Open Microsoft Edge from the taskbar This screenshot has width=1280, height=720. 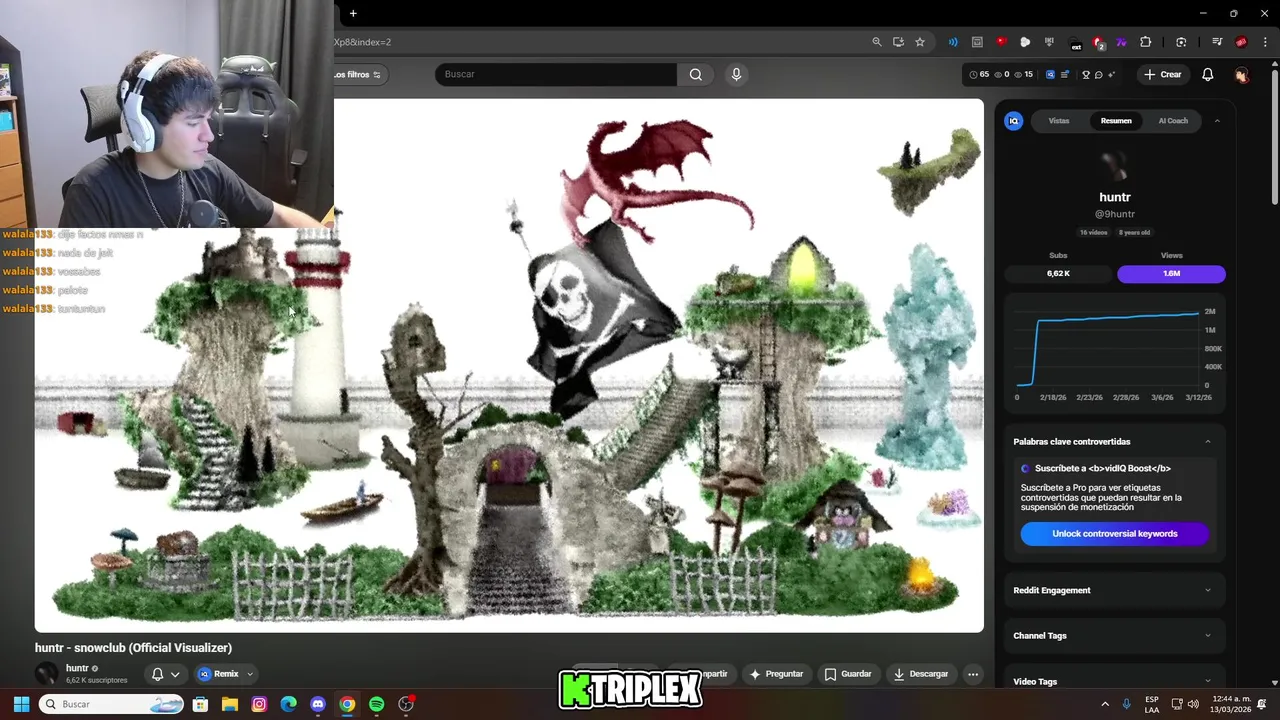(x=288, y=704)
